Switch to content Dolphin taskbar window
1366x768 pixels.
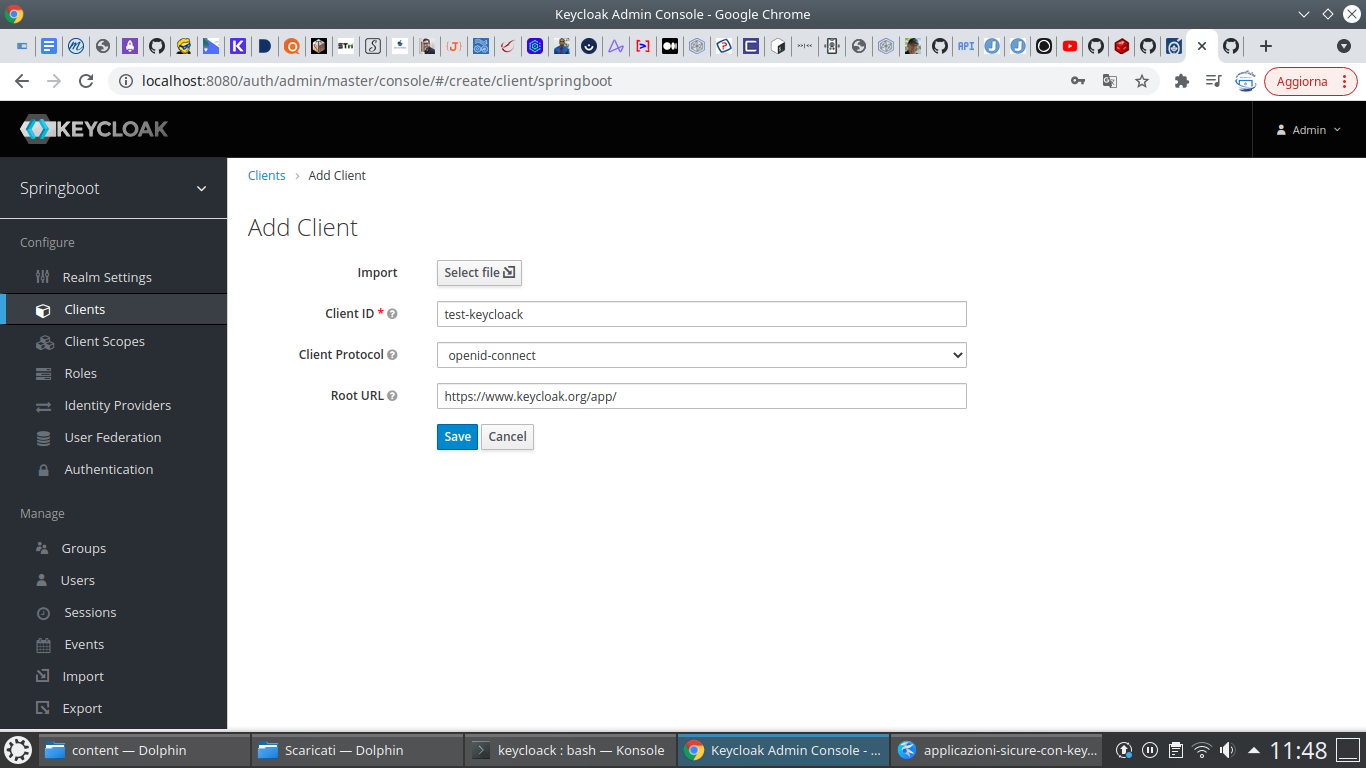click(145, 750)
